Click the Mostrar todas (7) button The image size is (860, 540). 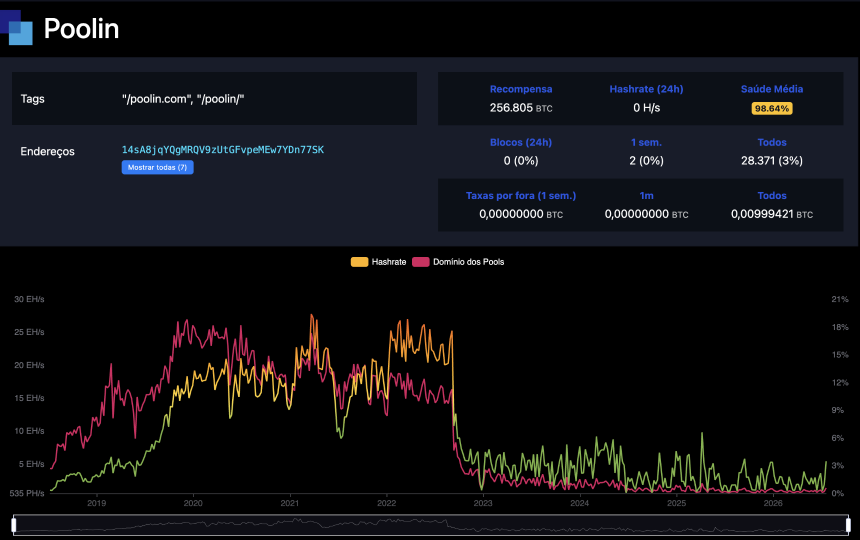point(157,167)
